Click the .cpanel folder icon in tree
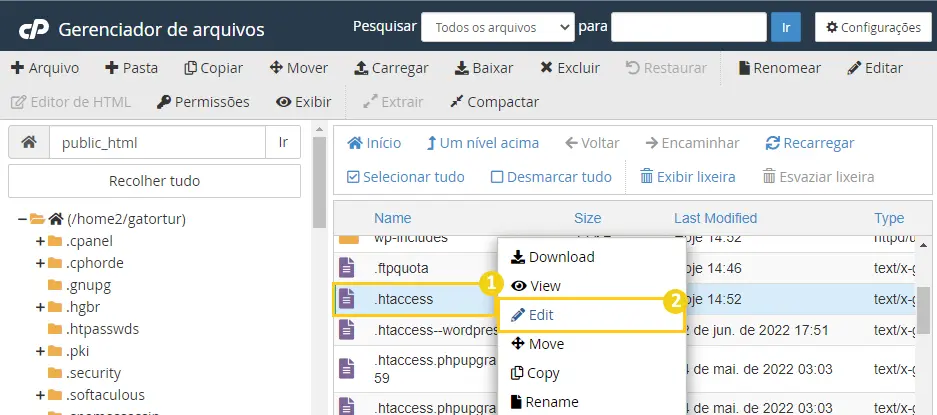The image size is (937, 415). pos(55,242)
